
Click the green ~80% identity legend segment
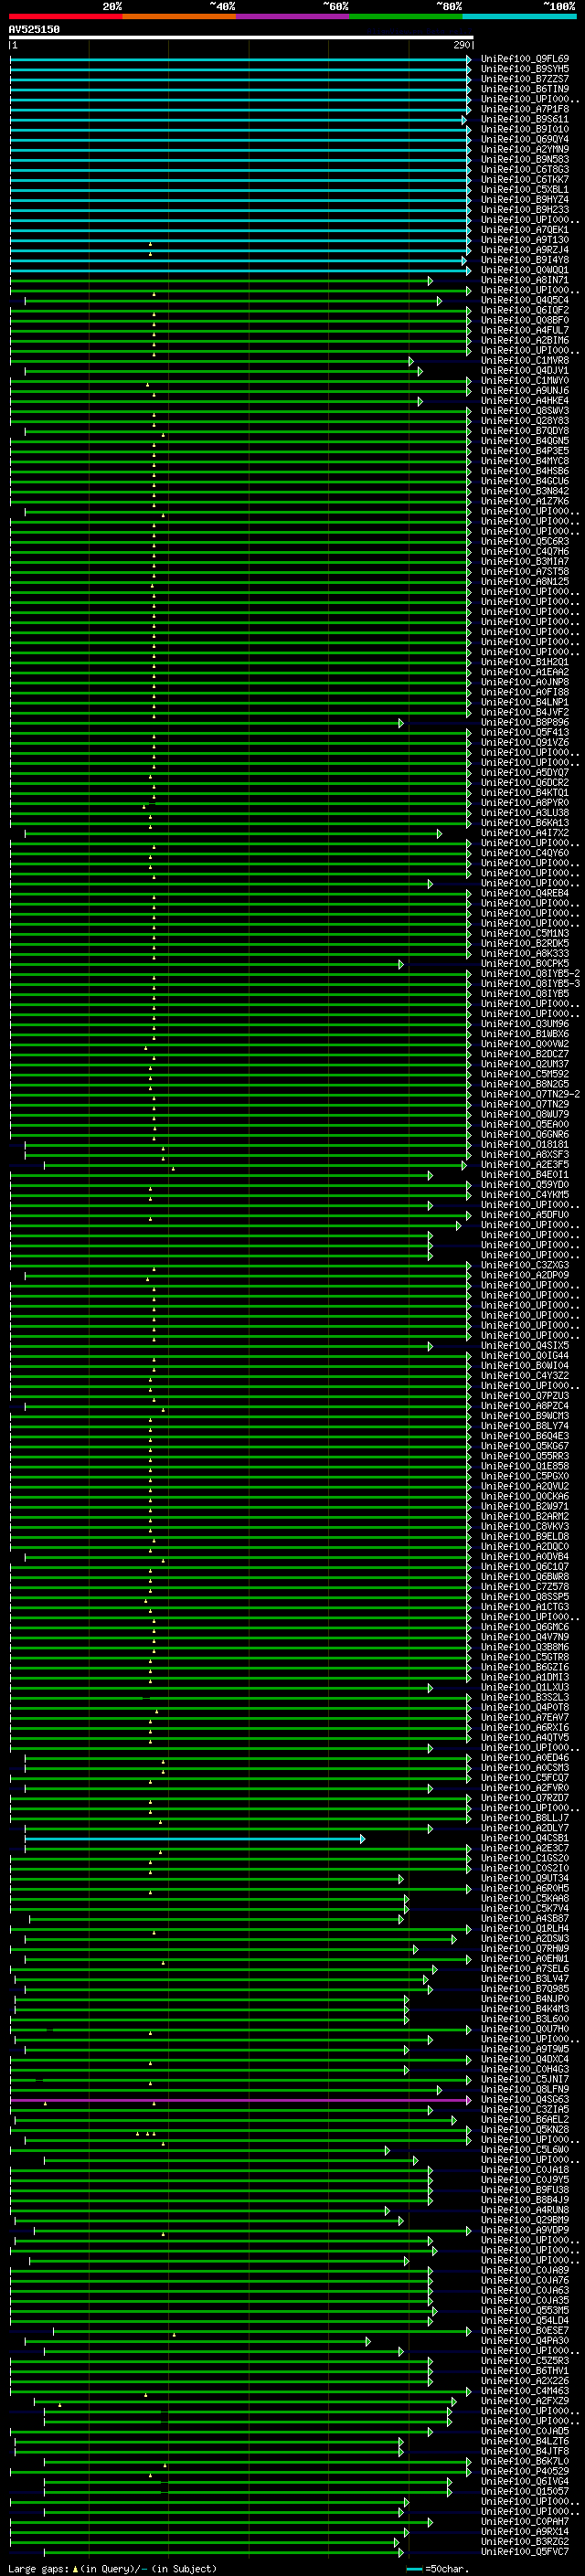(x=406, y=16)
